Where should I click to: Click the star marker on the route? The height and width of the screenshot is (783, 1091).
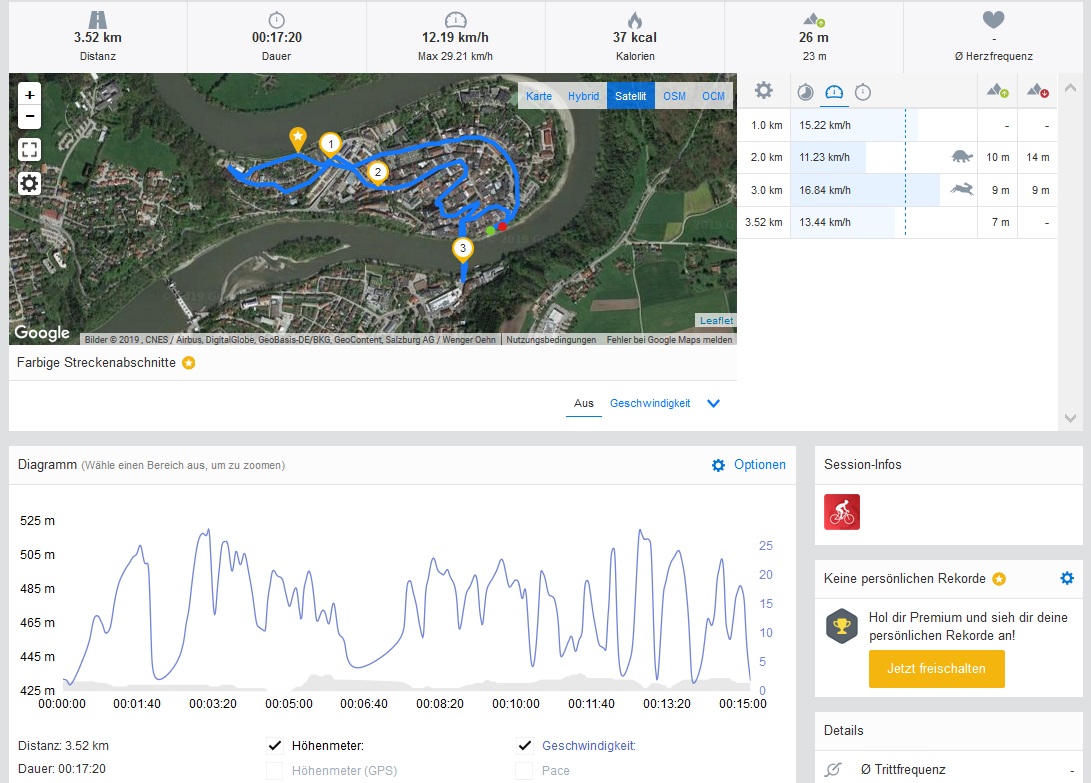click(298, 138)
